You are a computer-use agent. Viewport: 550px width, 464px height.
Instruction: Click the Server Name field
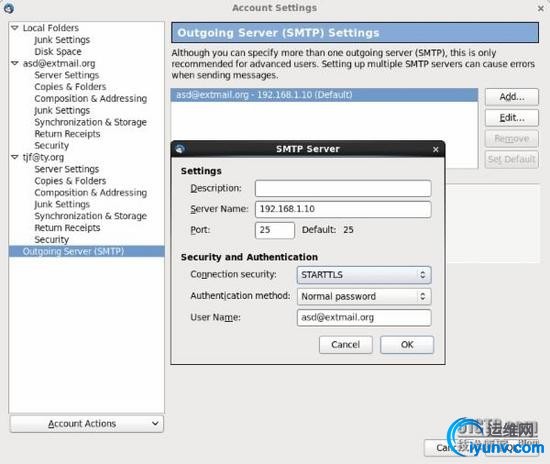coord(343,209)
